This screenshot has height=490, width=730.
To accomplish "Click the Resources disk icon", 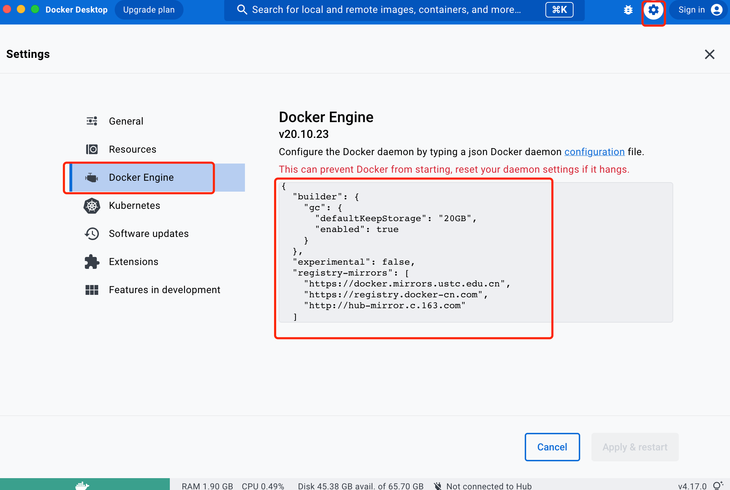I will pyautogui.click(x=92, y=149).
